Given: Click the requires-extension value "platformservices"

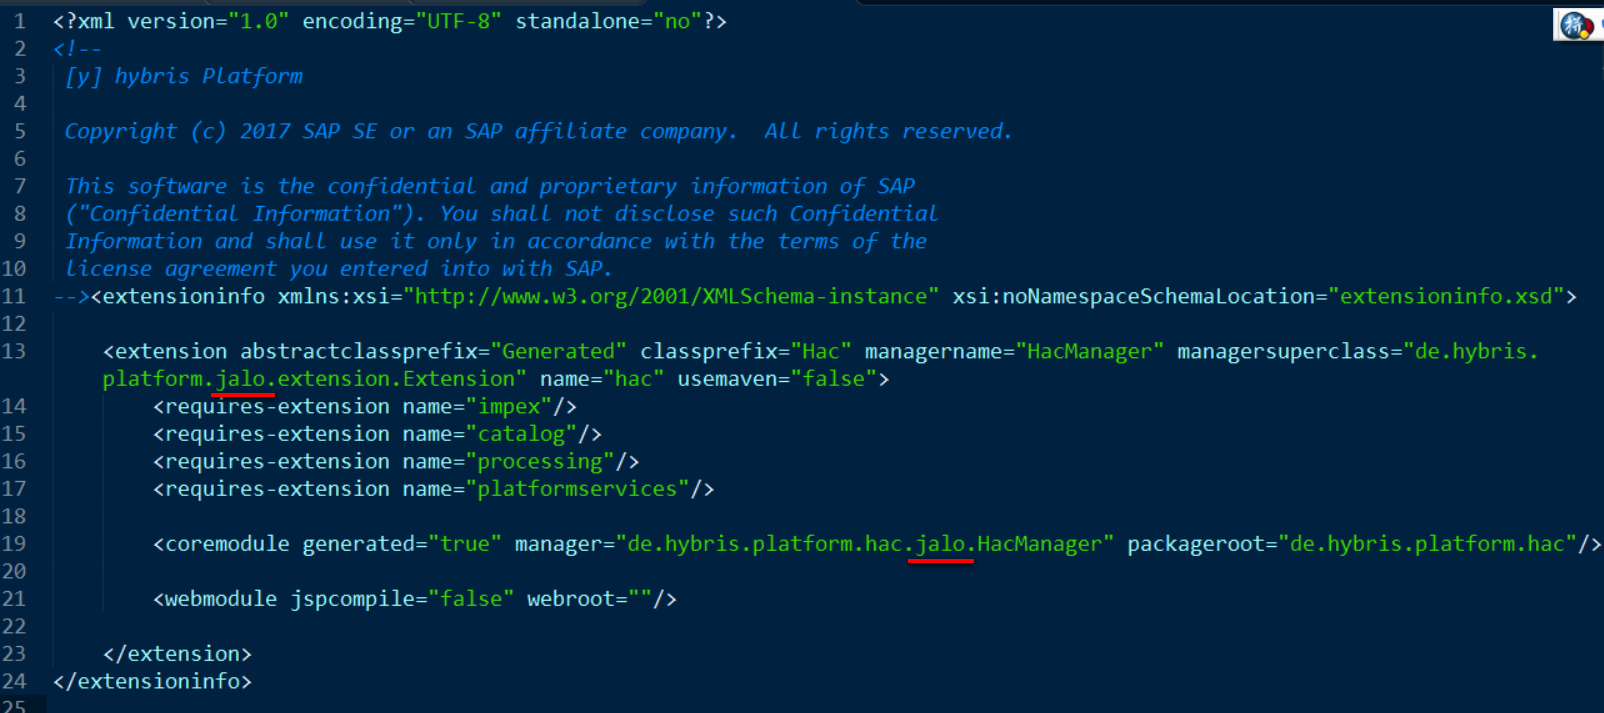Looking at the screenshot, I should [x=577, y=489].
